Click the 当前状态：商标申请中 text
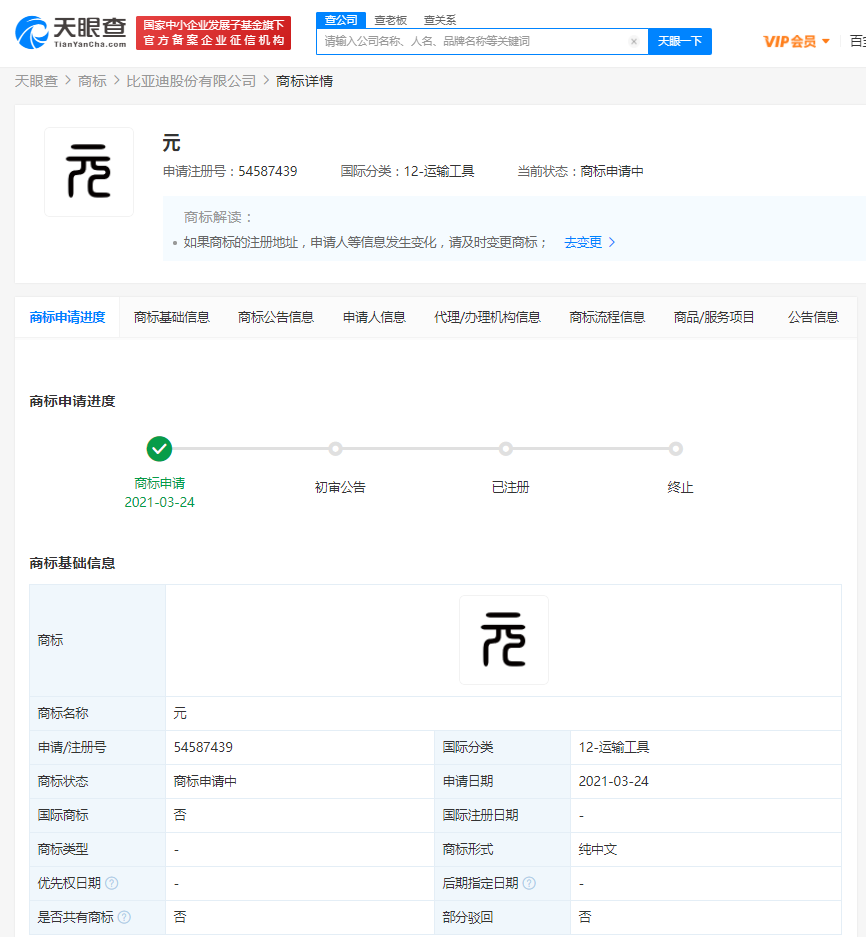Viewport: 866px width, 937px height. point(580,172)
